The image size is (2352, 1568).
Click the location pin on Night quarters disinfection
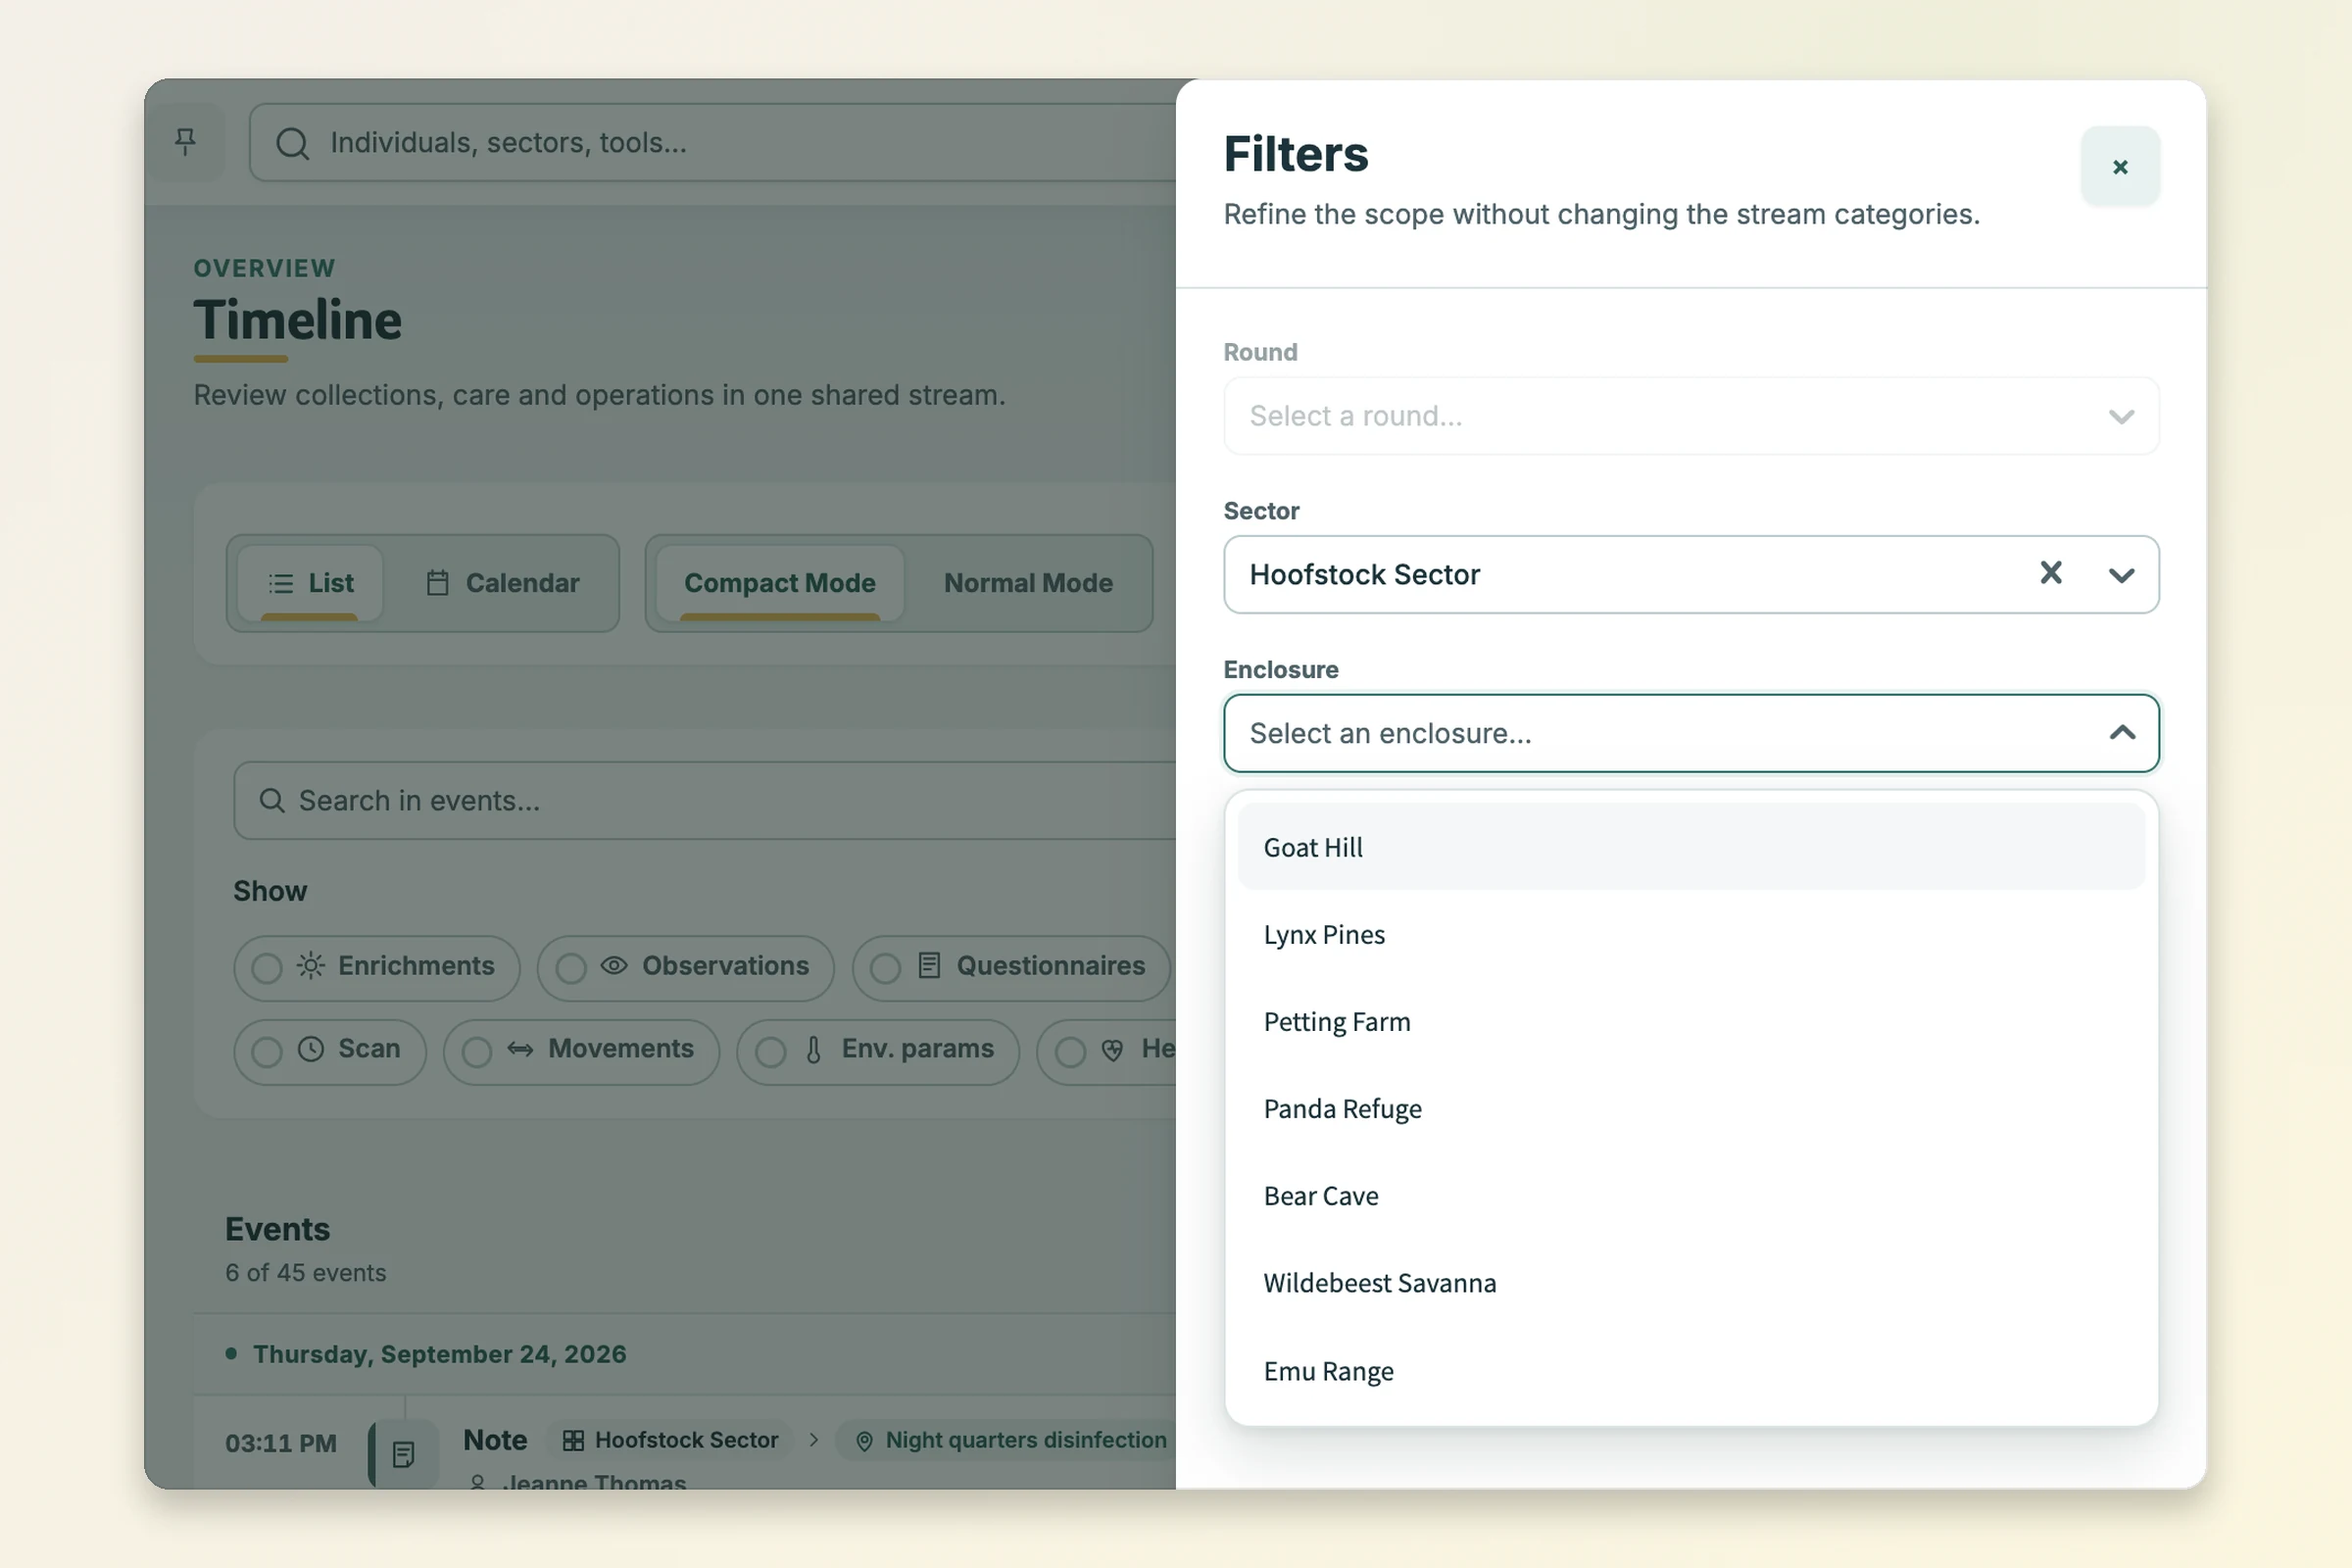point(865,1441)
